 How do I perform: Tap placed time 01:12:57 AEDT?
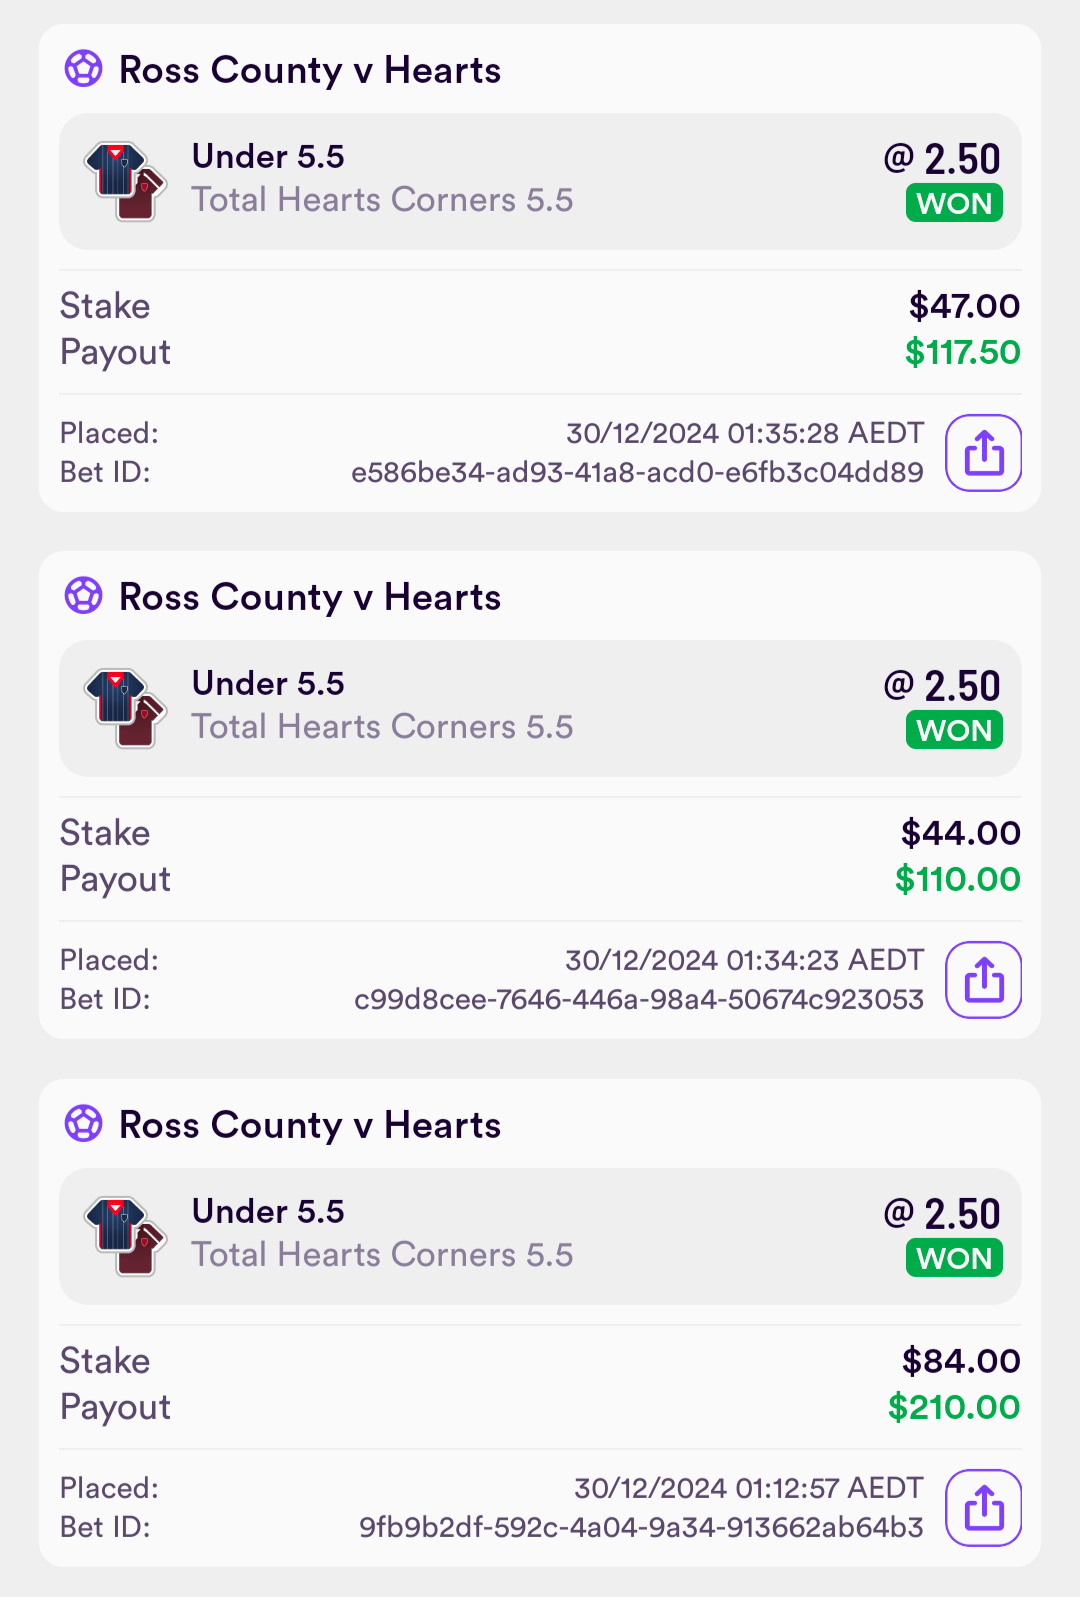coord(748,1488)
